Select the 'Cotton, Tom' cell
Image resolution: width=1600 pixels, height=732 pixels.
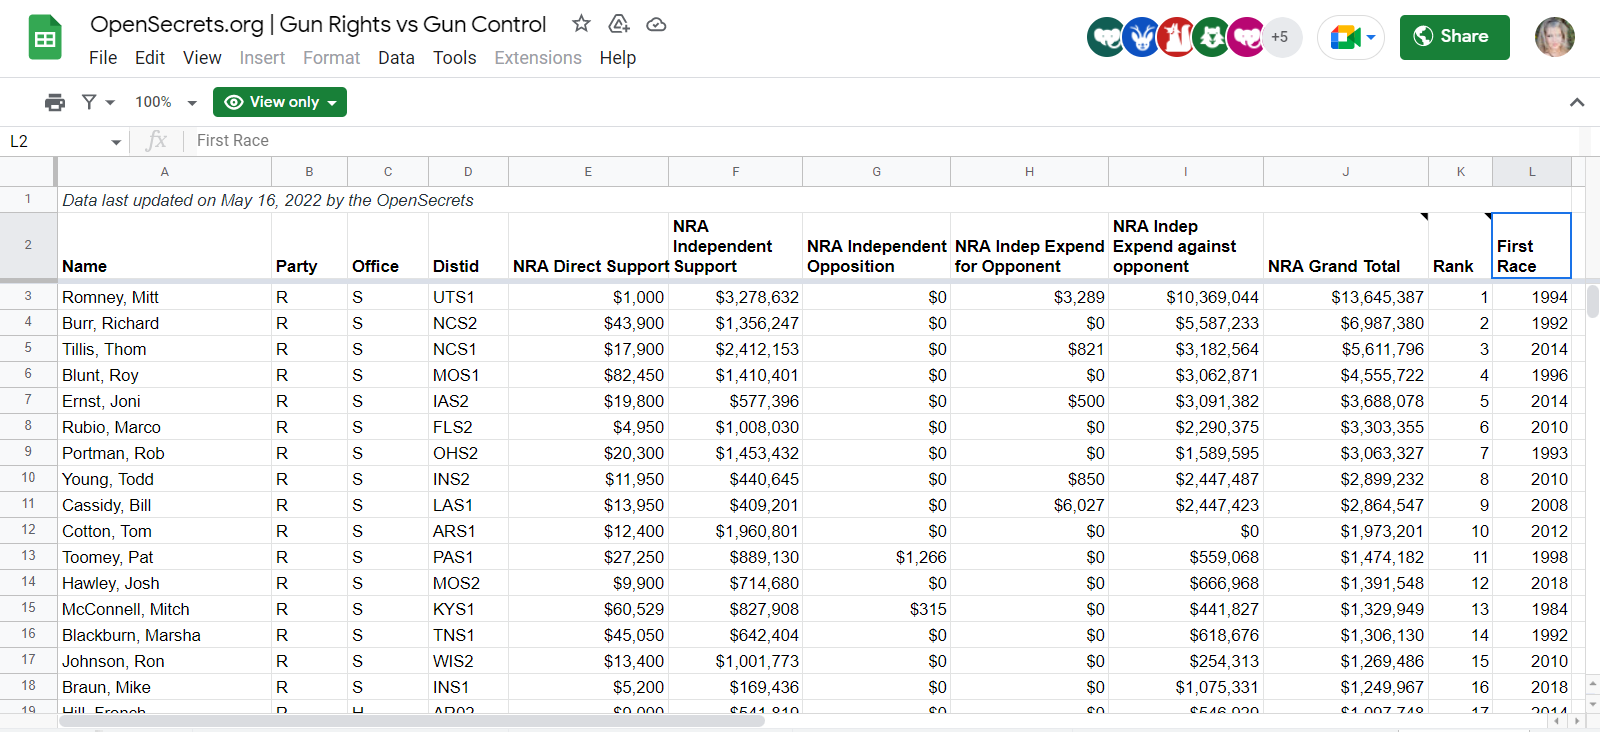click(165, 531)
